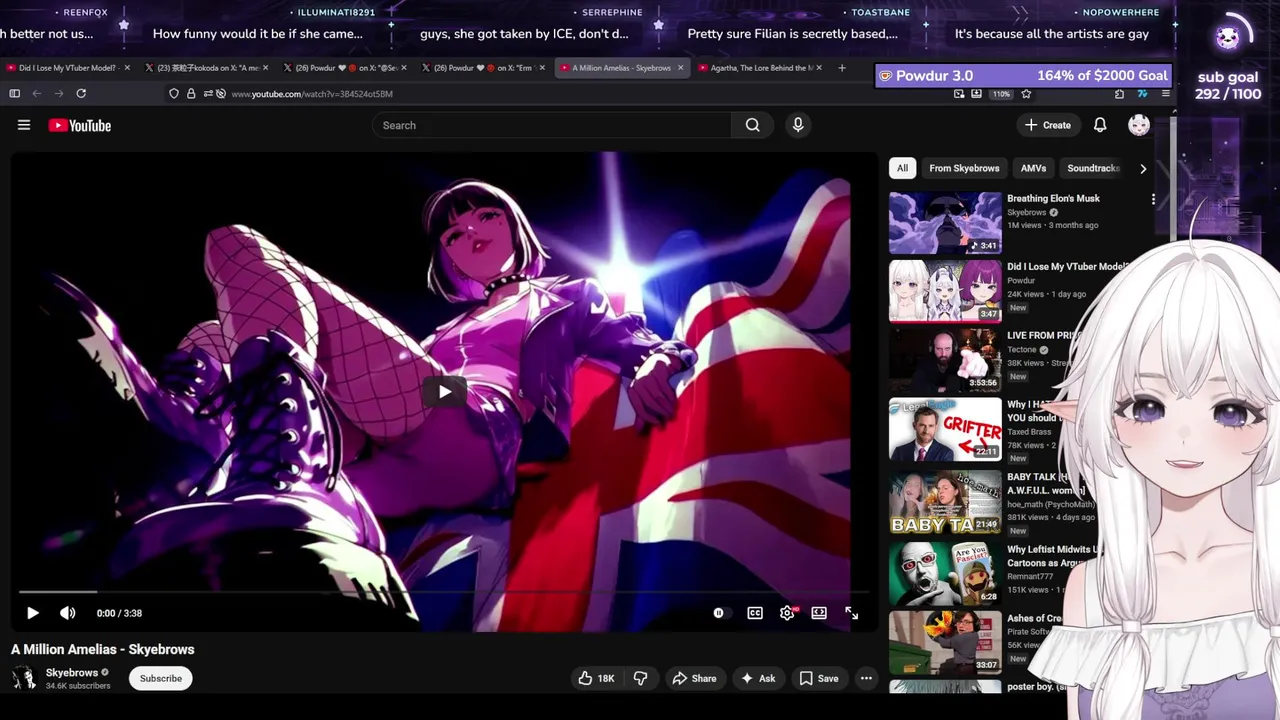Click the Ask button
This screenshot has height=720, width=1280.
[758, 678]
